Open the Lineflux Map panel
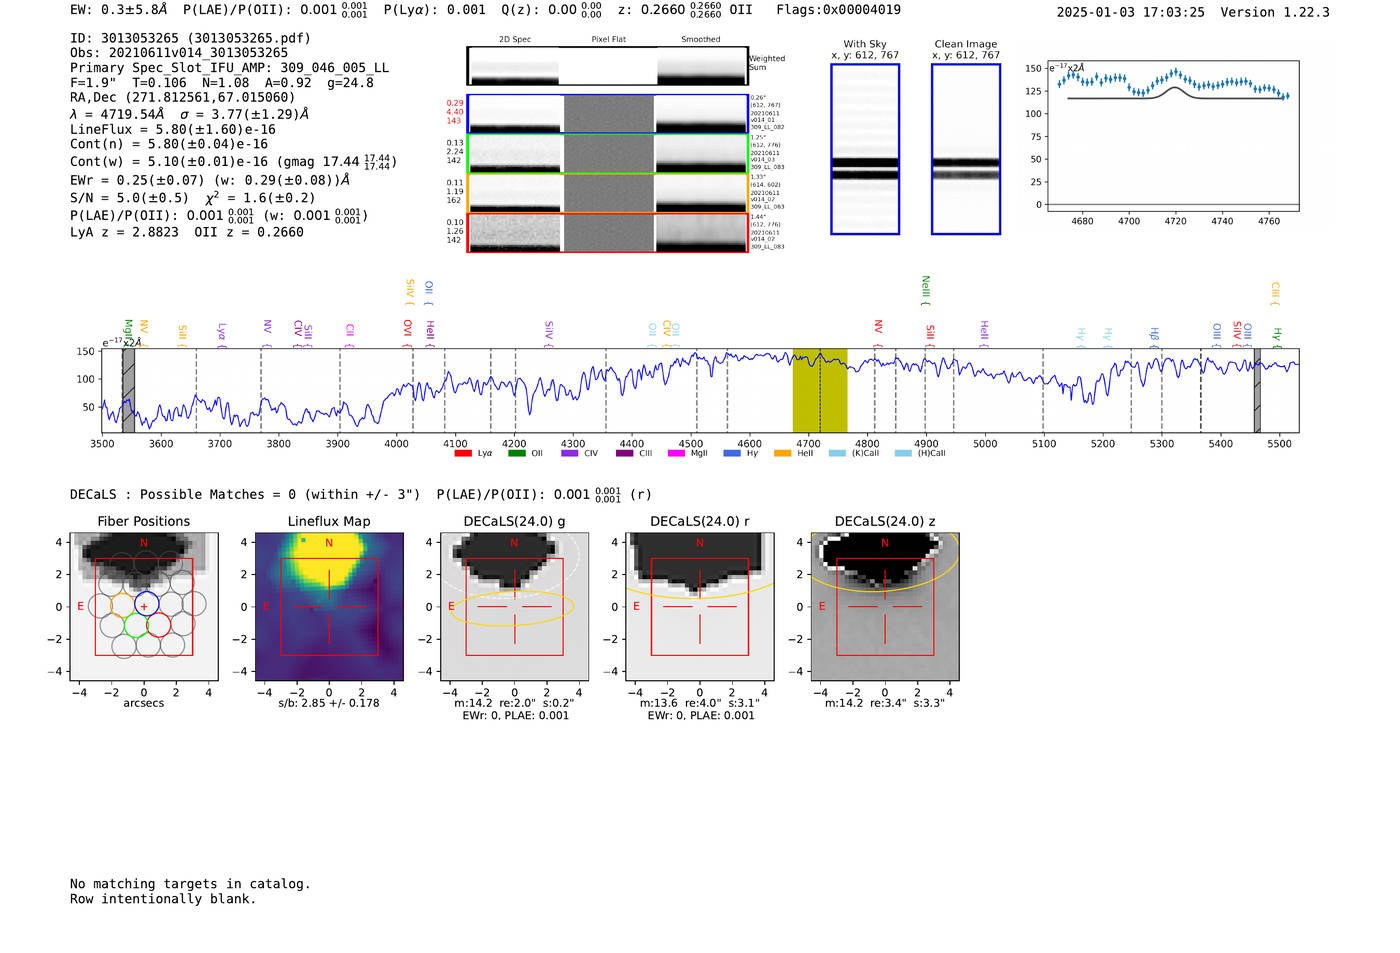The image size is (1400, 953). point(329,609)
